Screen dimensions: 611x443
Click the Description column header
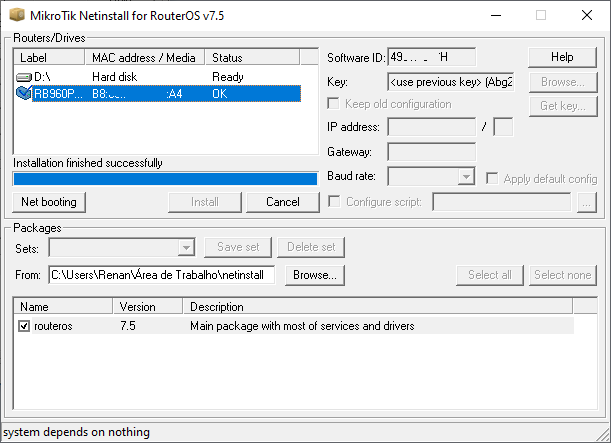click(378, 306)
